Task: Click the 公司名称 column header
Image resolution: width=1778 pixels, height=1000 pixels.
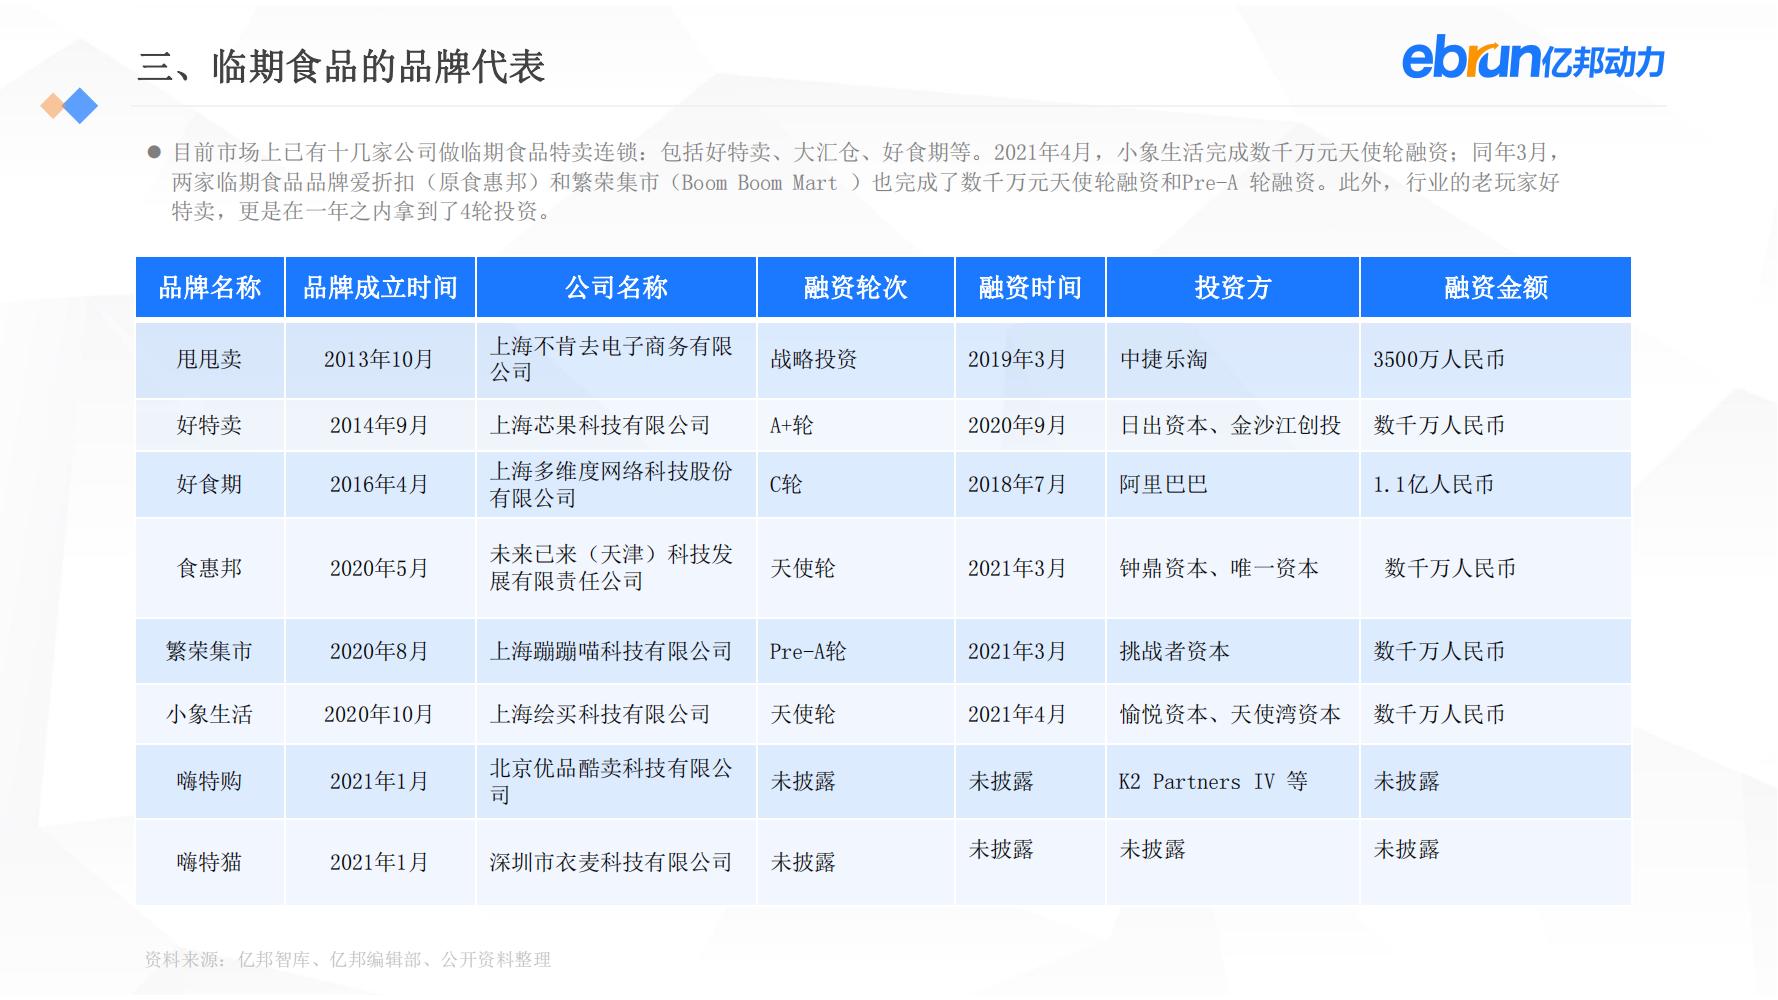Action: tap(616, 287)
